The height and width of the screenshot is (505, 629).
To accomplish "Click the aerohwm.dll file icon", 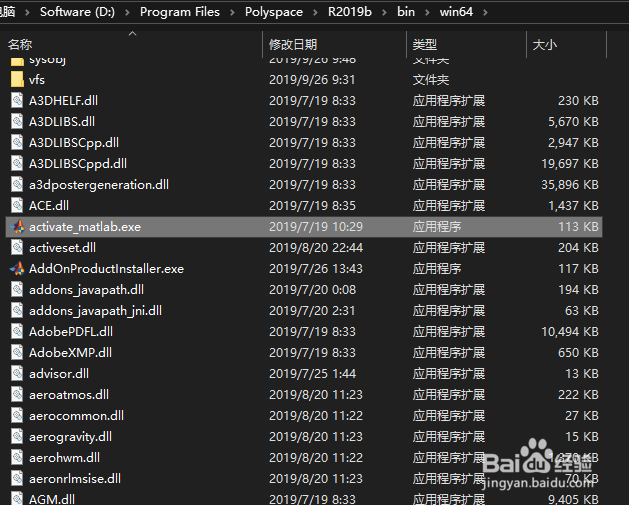I will coord(17,458).
